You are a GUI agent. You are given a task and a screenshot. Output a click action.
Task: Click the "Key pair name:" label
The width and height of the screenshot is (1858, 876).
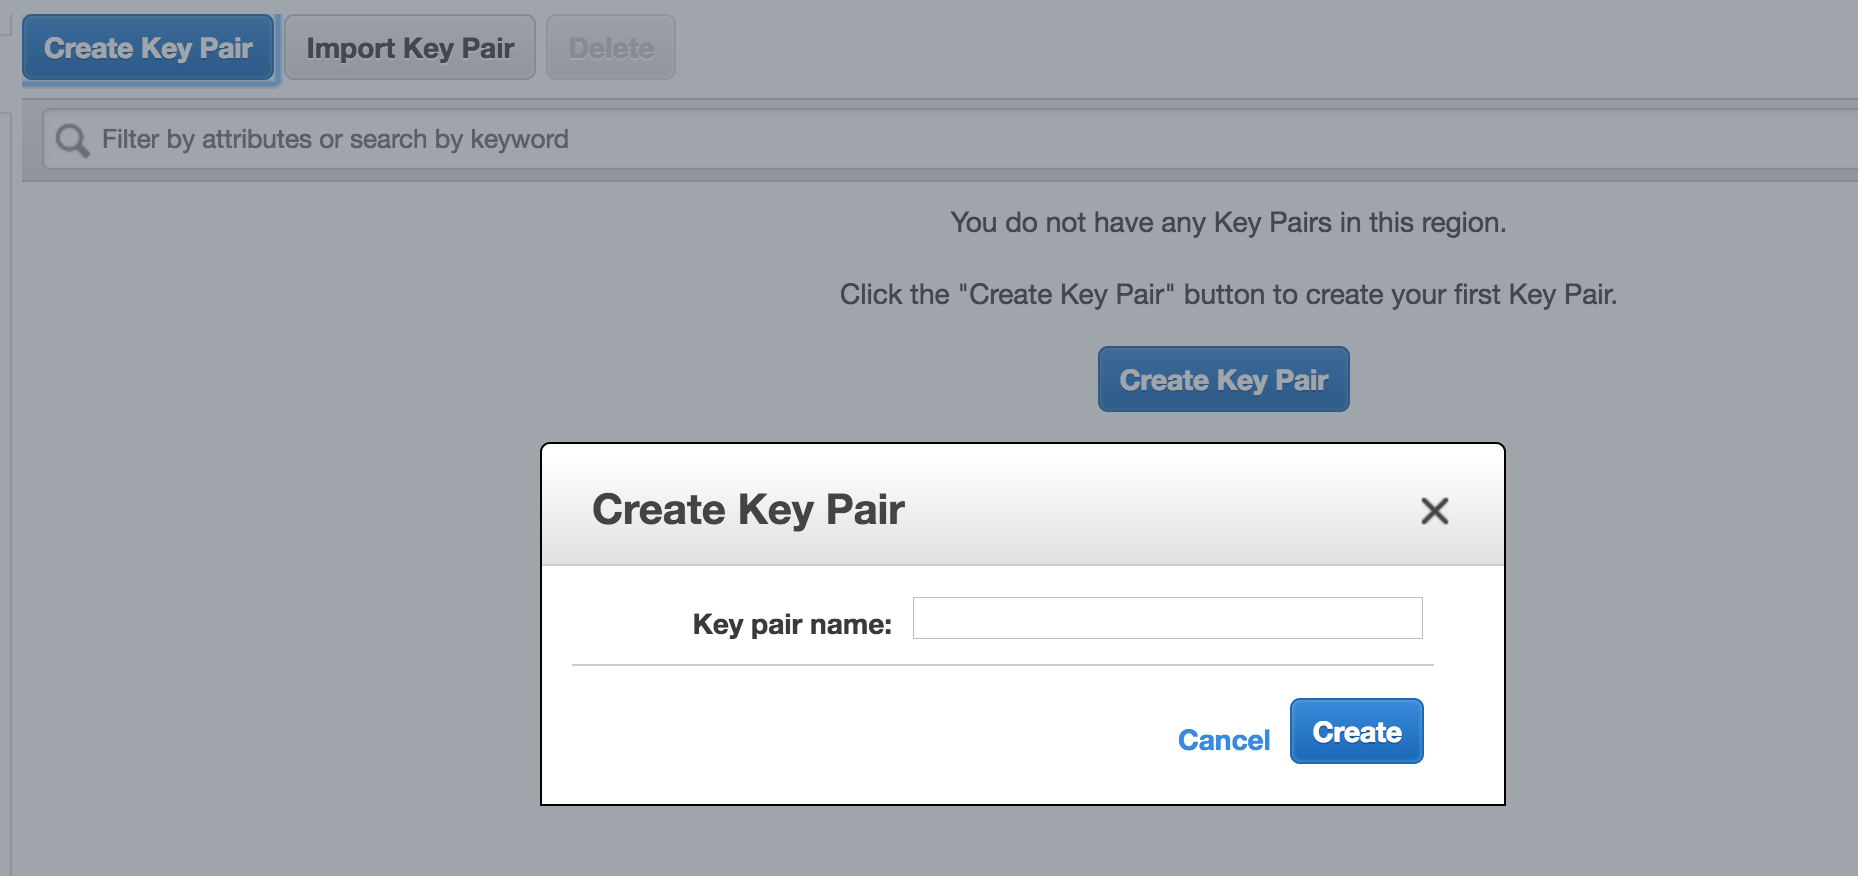click(792, 624)
